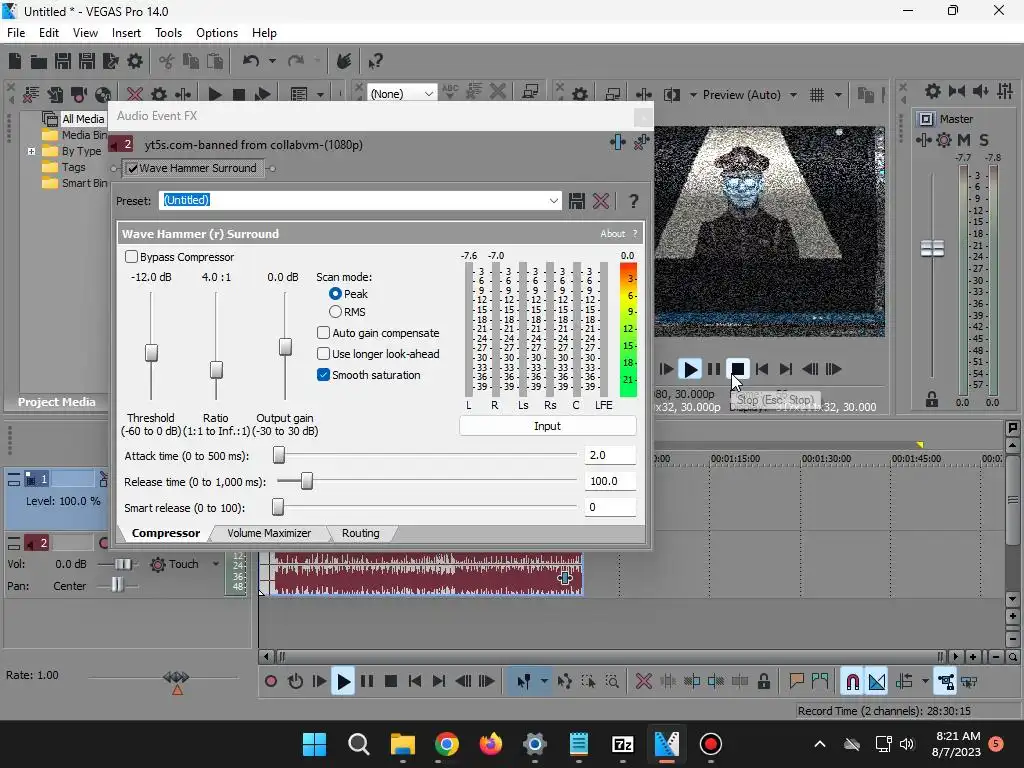This screenshot has height=768, width=1024.
Task: Toggle Wave Hammer Surround plug-in checkbox
Action: click(x=133, y=168)
